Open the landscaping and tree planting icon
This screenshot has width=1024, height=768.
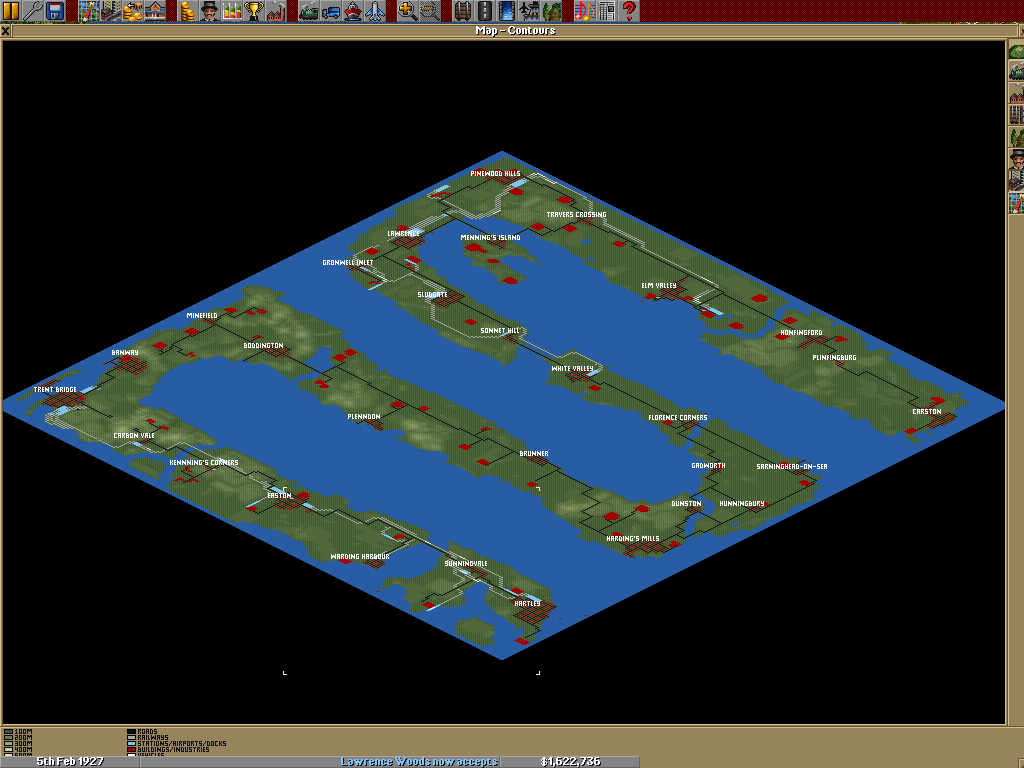552,10
